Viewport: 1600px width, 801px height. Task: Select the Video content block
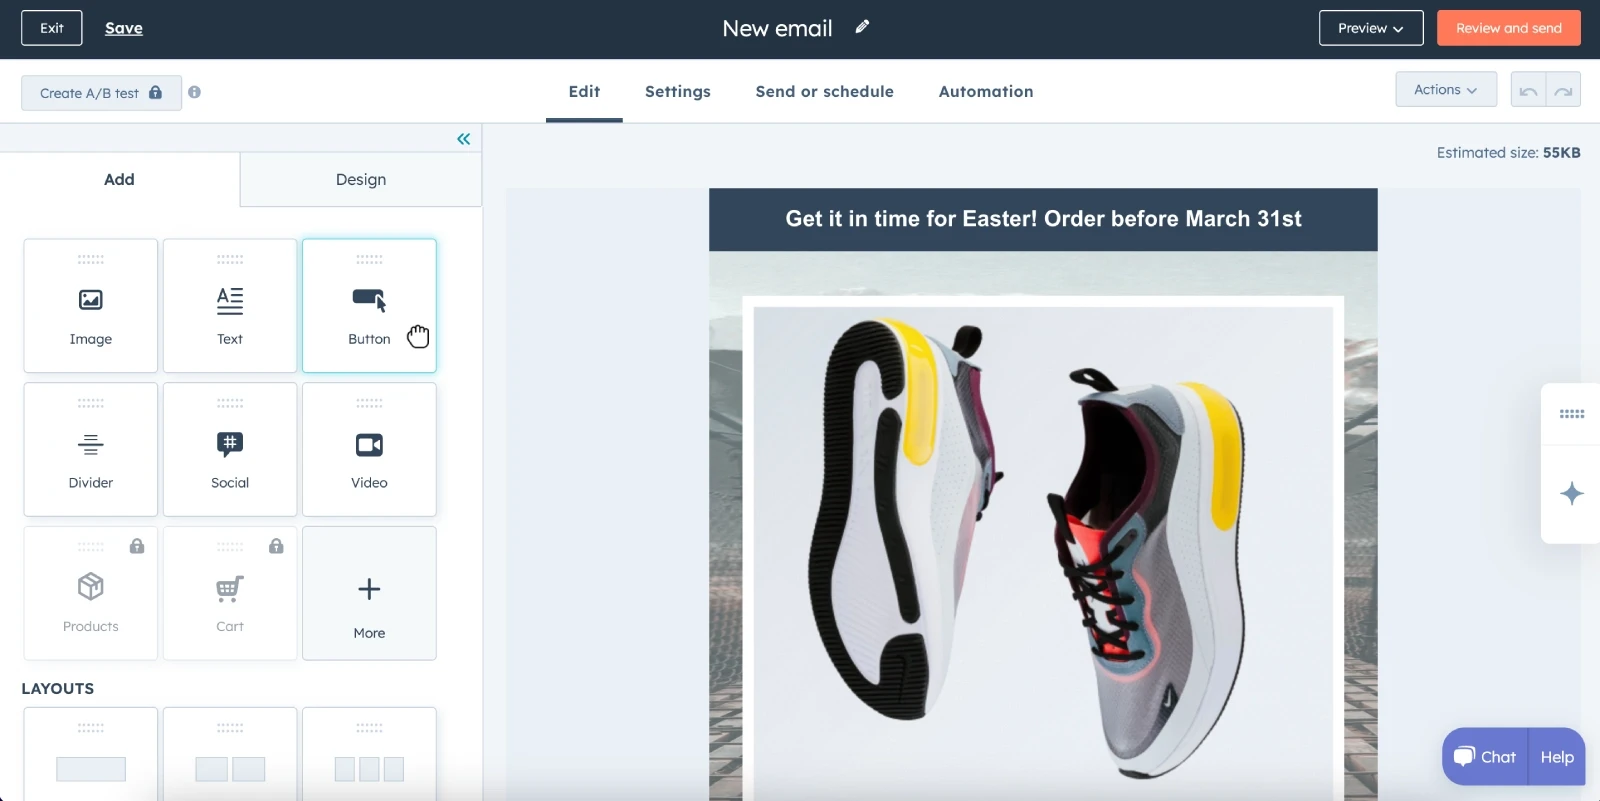coord(369,450)
